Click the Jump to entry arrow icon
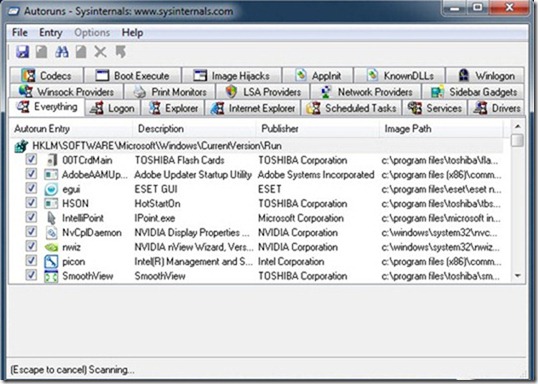The height and width of the screenshot is (384, 538). coord(120,52)
